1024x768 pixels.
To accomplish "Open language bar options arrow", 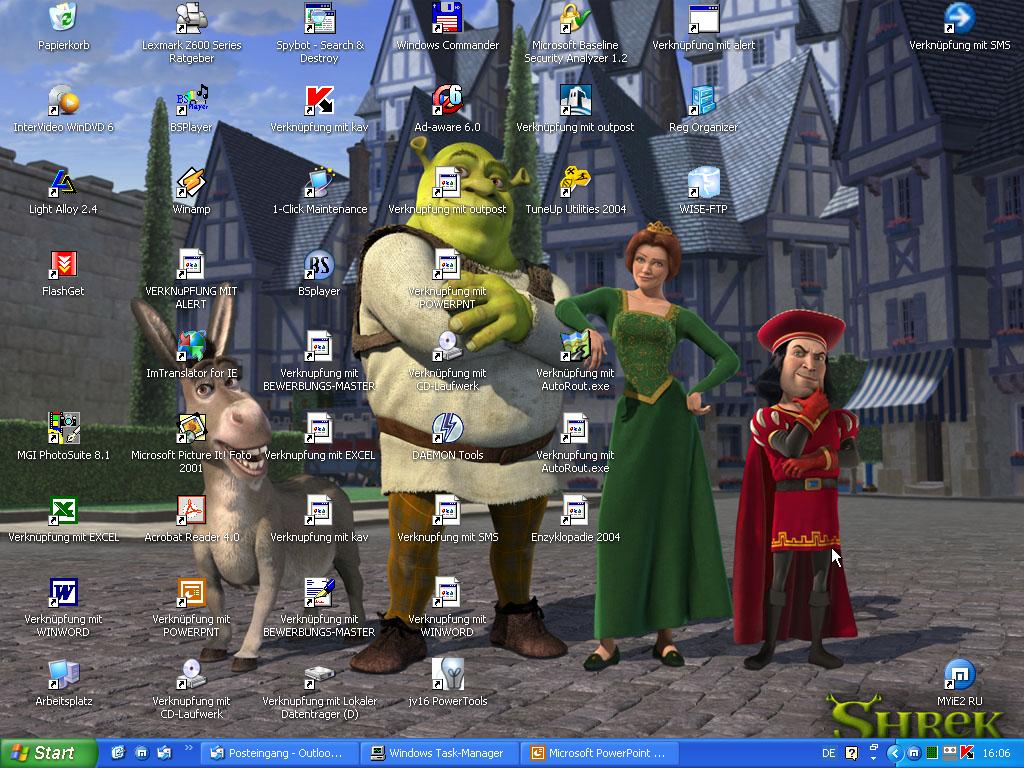I will pyautogui.click(x=874, y=758).
